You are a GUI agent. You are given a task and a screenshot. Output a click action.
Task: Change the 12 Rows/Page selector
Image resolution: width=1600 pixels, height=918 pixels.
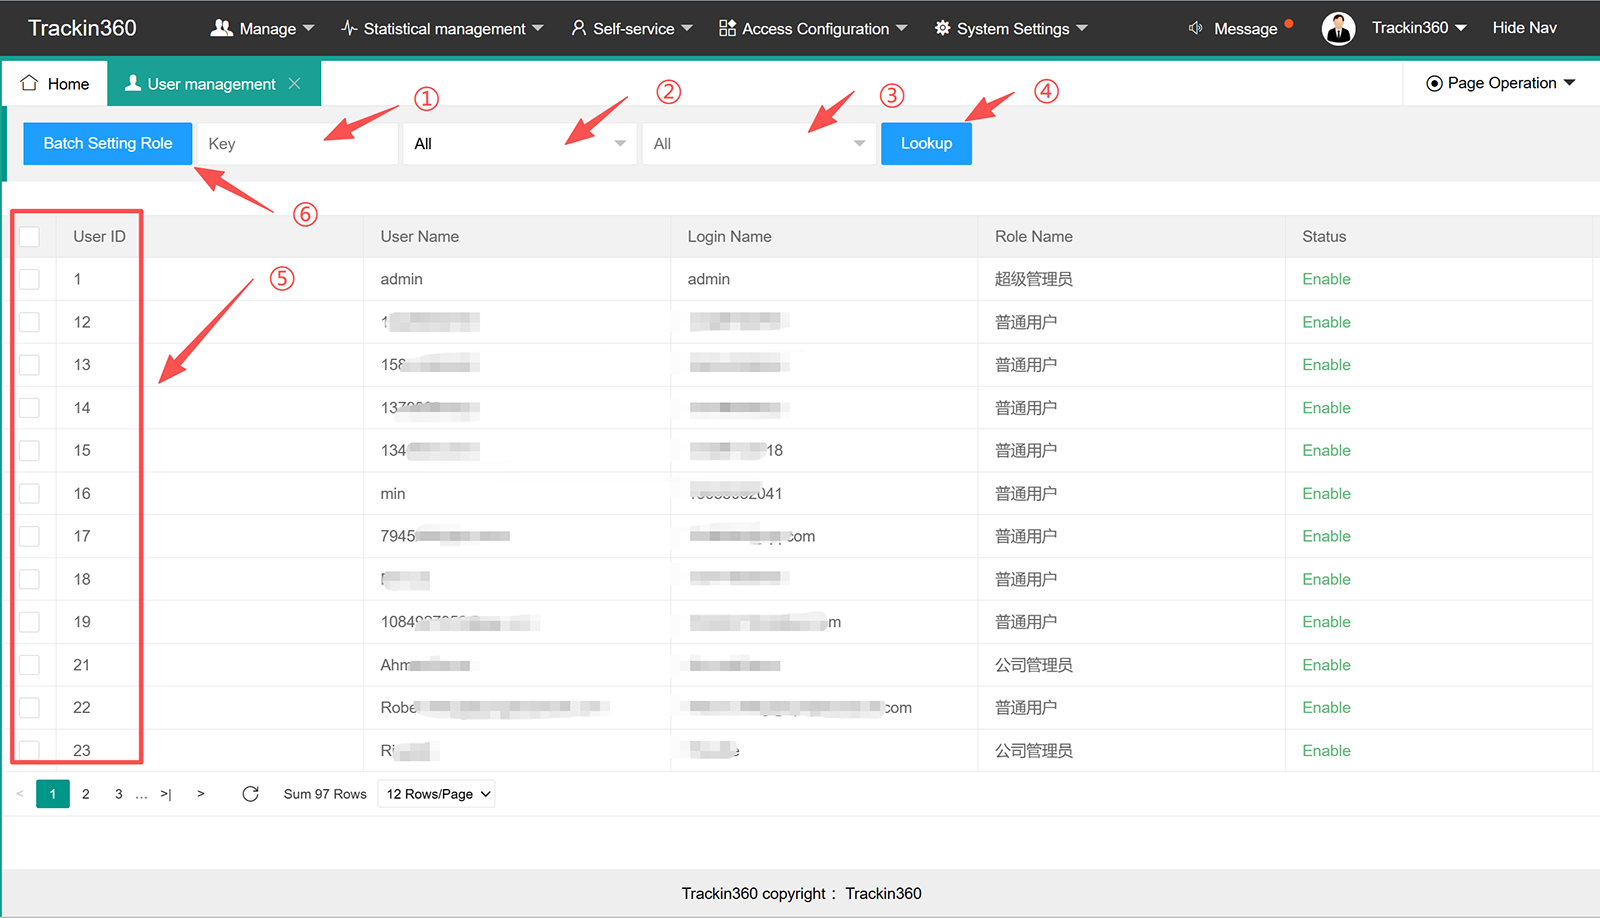[x=436, y=794]
